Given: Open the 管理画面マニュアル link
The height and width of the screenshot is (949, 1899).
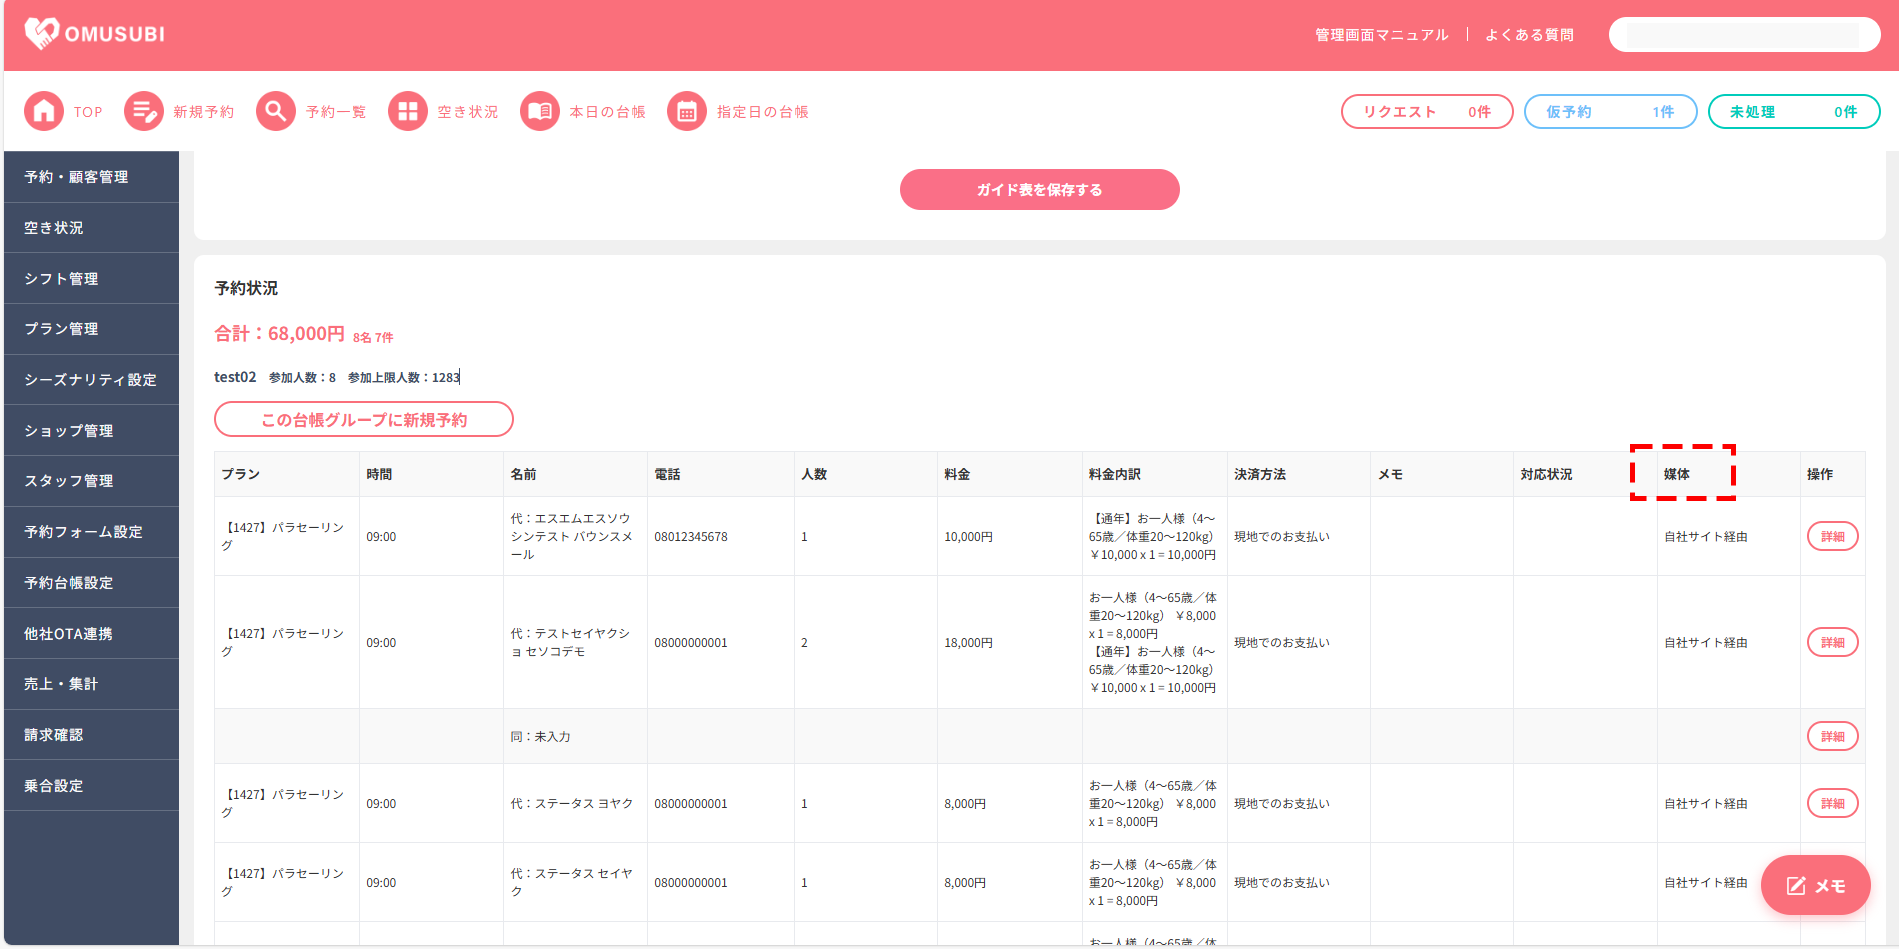Looking at the screenshot, I should [1381, 35].
